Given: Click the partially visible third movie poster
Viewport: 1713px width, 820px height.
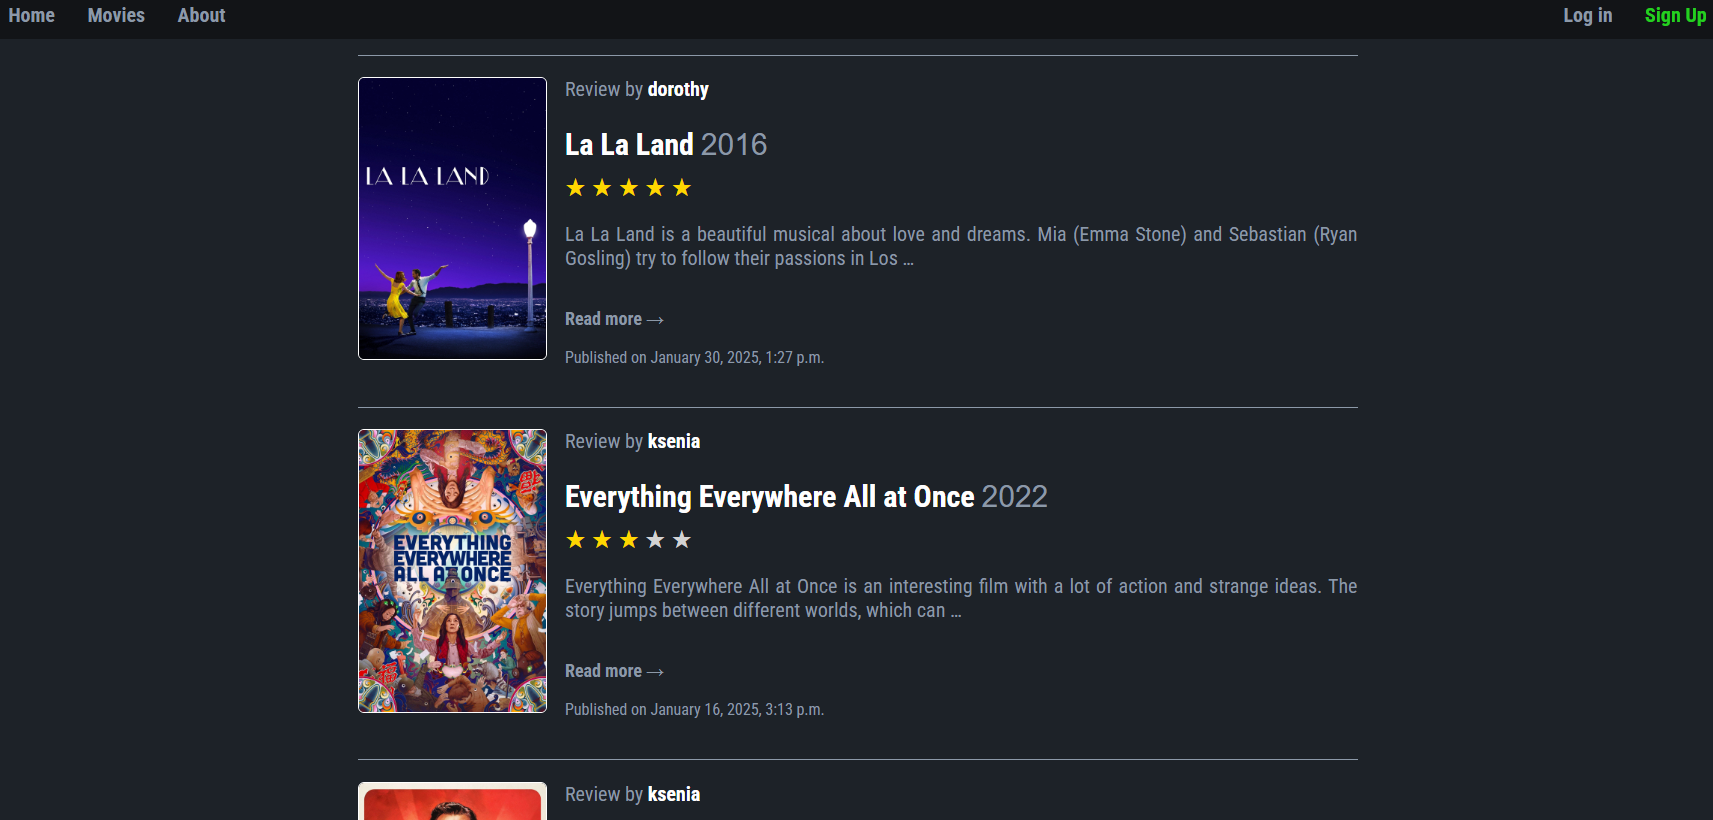Looking at the screenshot, I should pyautogui.click(x=452, y=802).
